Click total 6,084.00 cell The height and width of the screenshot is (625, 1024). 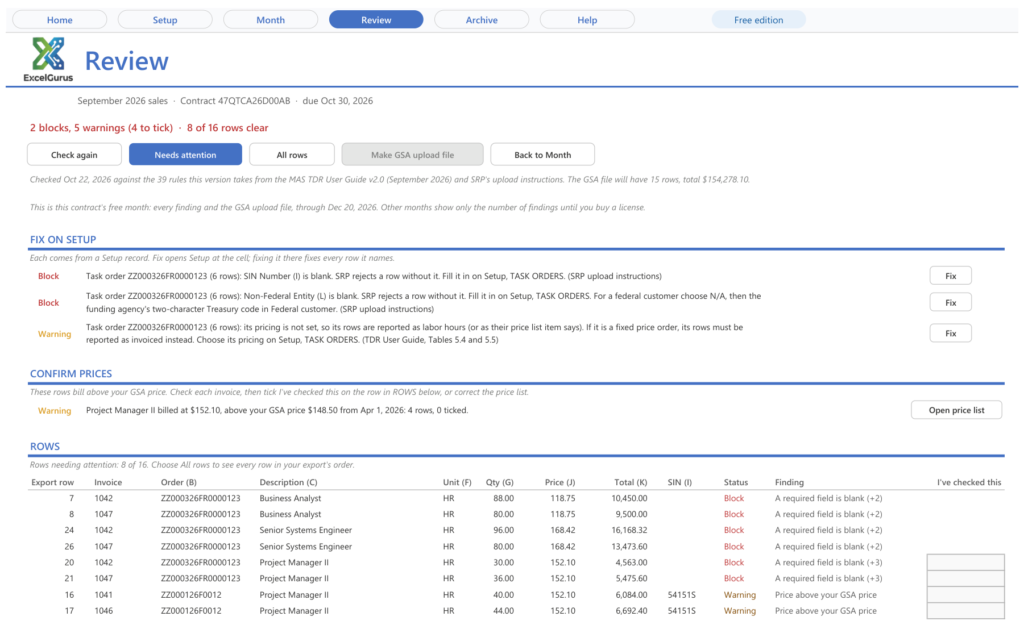(631, 594)
